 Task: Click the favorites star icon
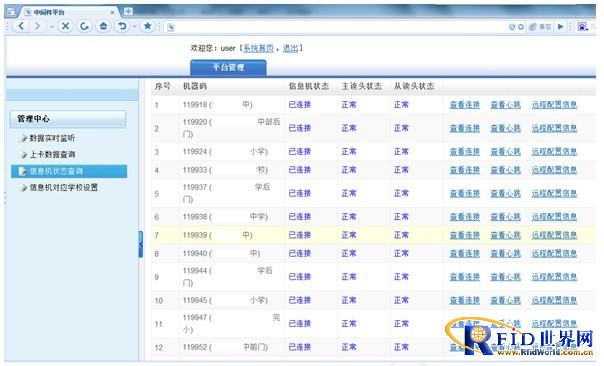click(x=147, y=26)
